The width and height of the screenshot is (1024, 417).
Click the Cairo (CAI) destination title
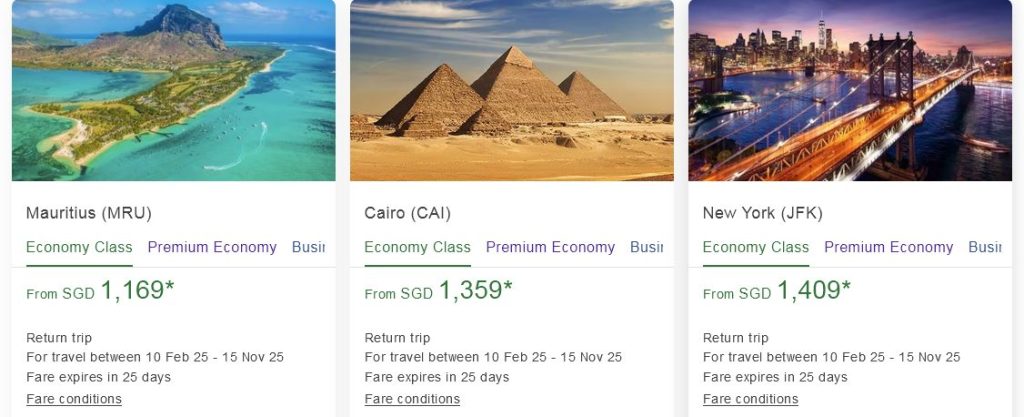[x=408, y=213]
